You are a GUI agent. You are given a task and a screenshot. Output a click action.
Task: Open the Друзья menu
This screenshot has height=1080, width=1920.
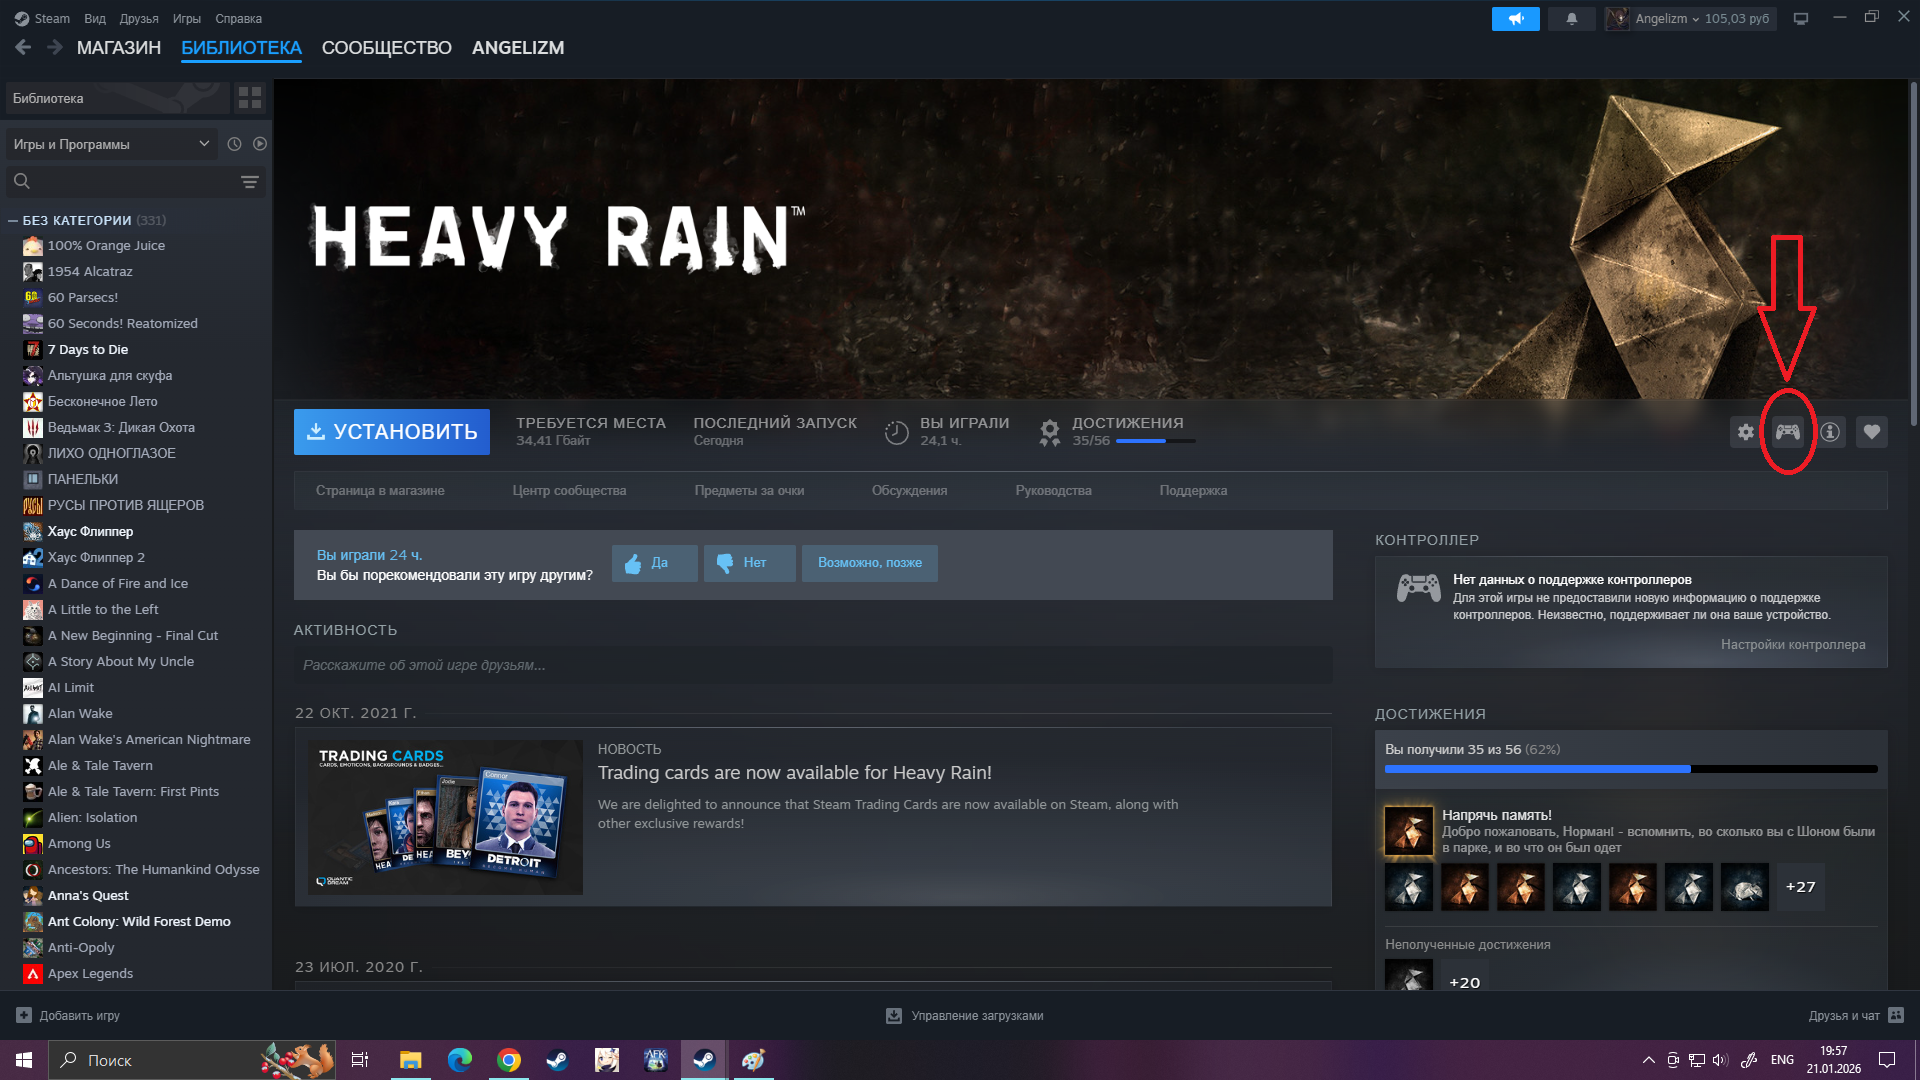(x=139, y=19)
